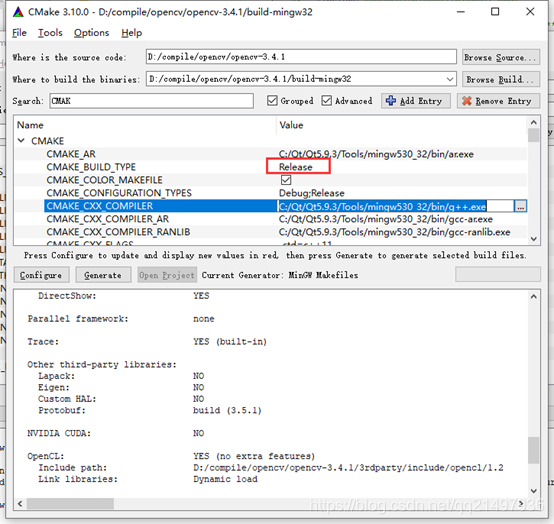Open the Options menu
This screenshot has height=524, width=554.
[92, 33]
